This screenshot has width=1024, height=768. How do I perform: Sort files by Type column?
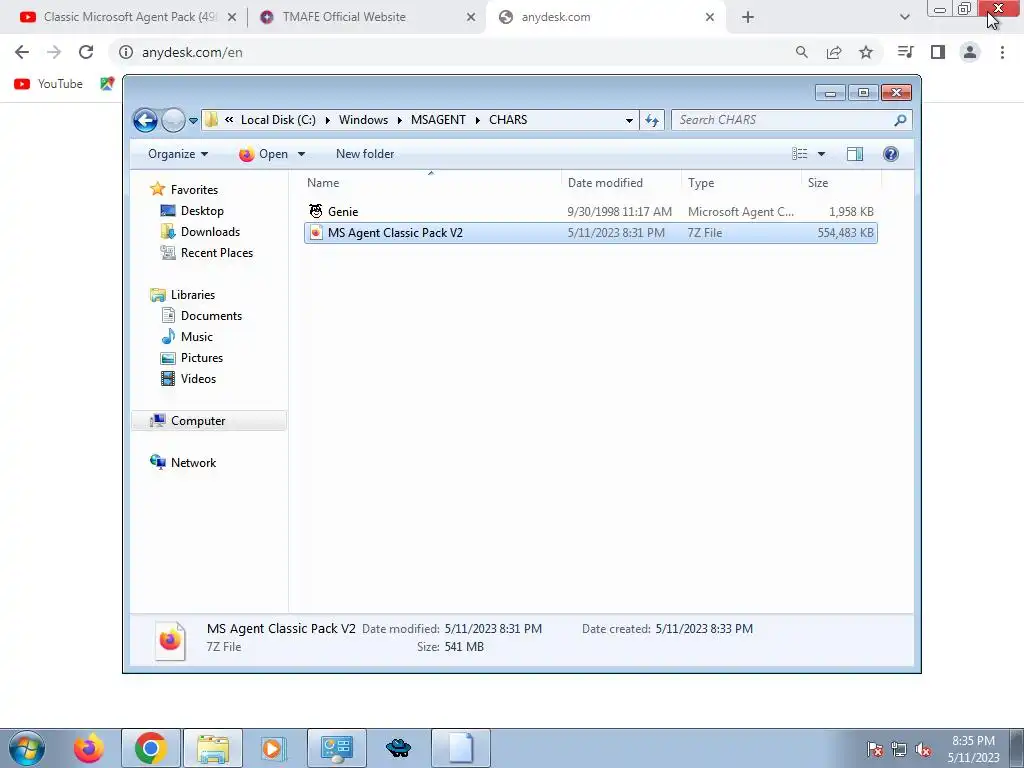(x=741, y=183)
